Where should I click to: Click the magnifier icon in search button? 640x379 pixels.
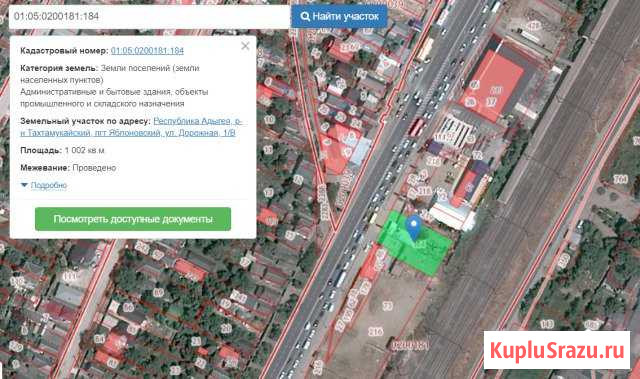pyautogui.click(x=305, y=16)
